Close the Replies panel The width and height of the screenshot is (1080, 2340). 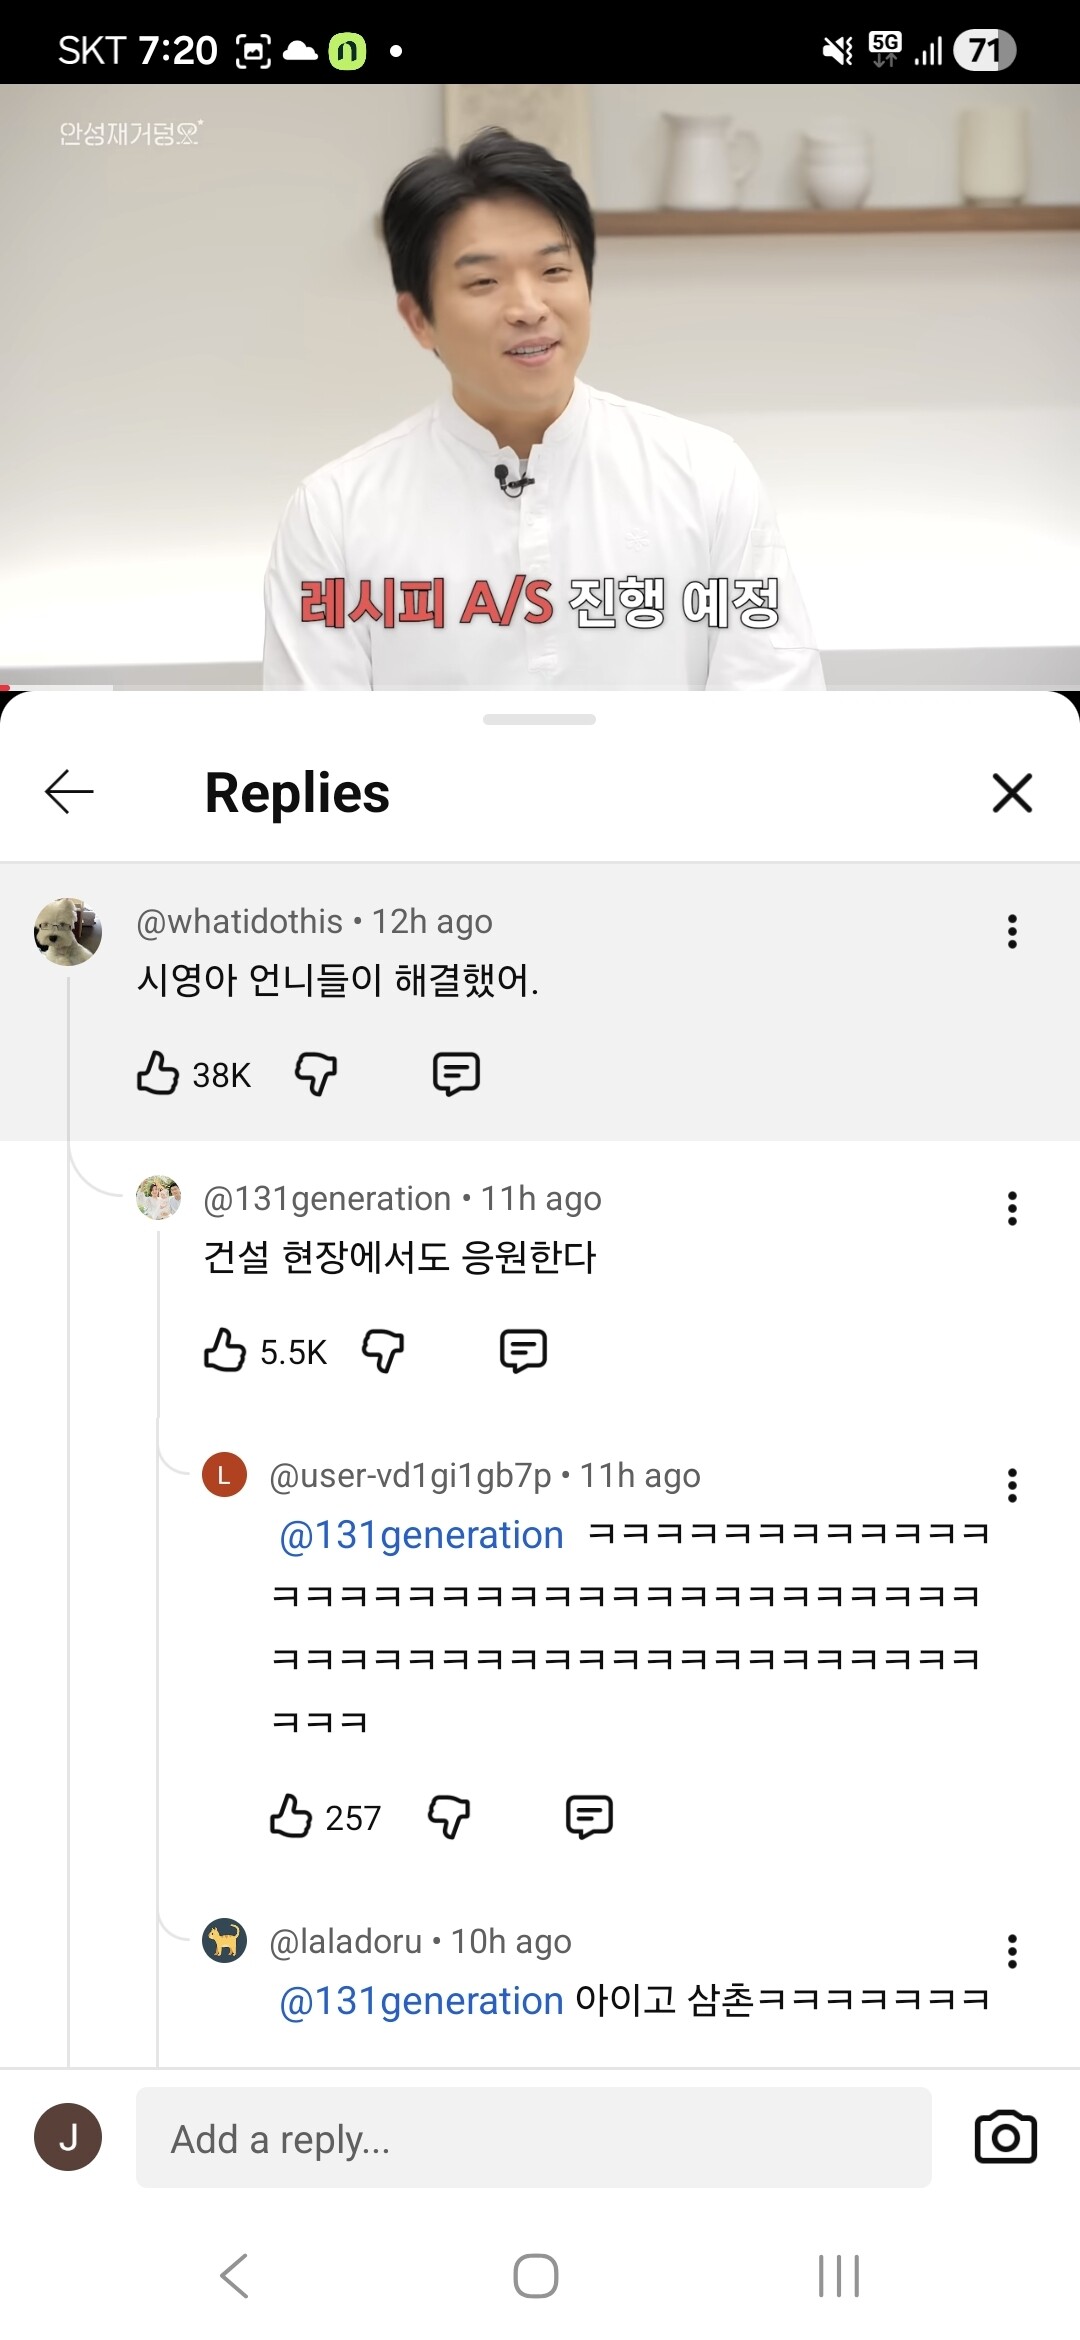click(1012, 793)
